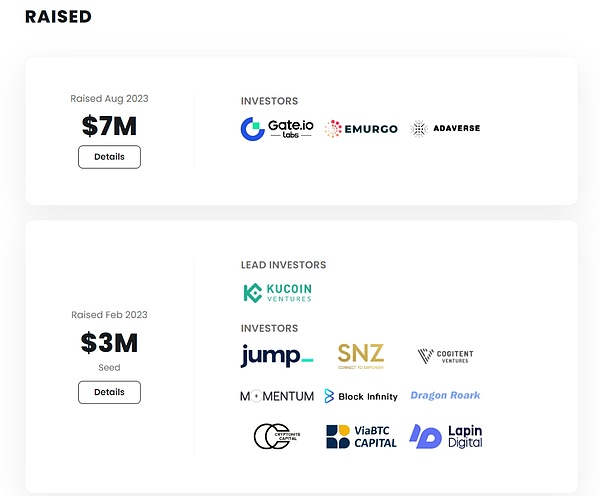Open the Adaverse investor logo

click(x=445, y=129)
